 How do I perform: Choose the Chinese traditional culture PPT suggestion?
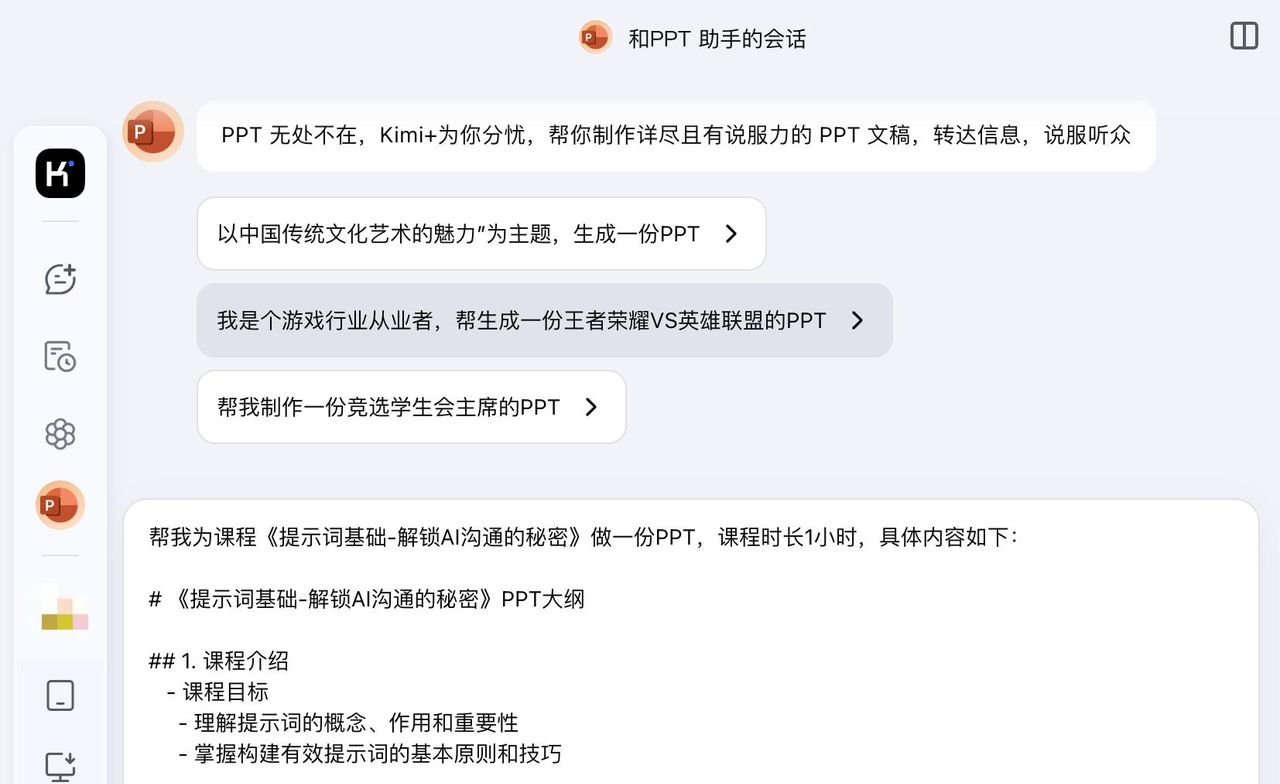click(459, 234)
